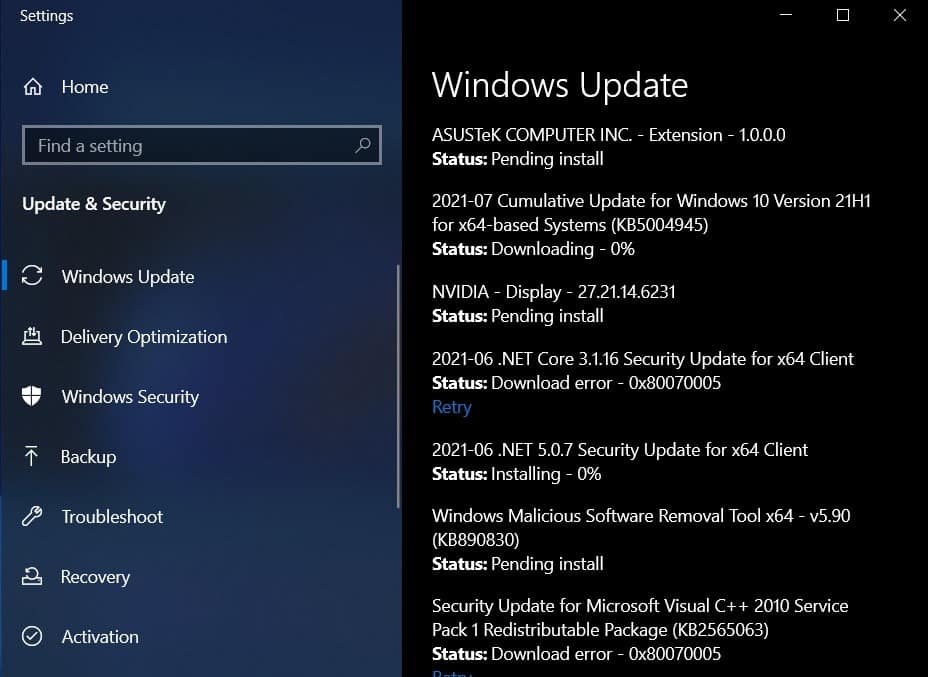The image size is (928, 677).
Task: Click the Recovery icon in sidebar
Action: (33, 577)
